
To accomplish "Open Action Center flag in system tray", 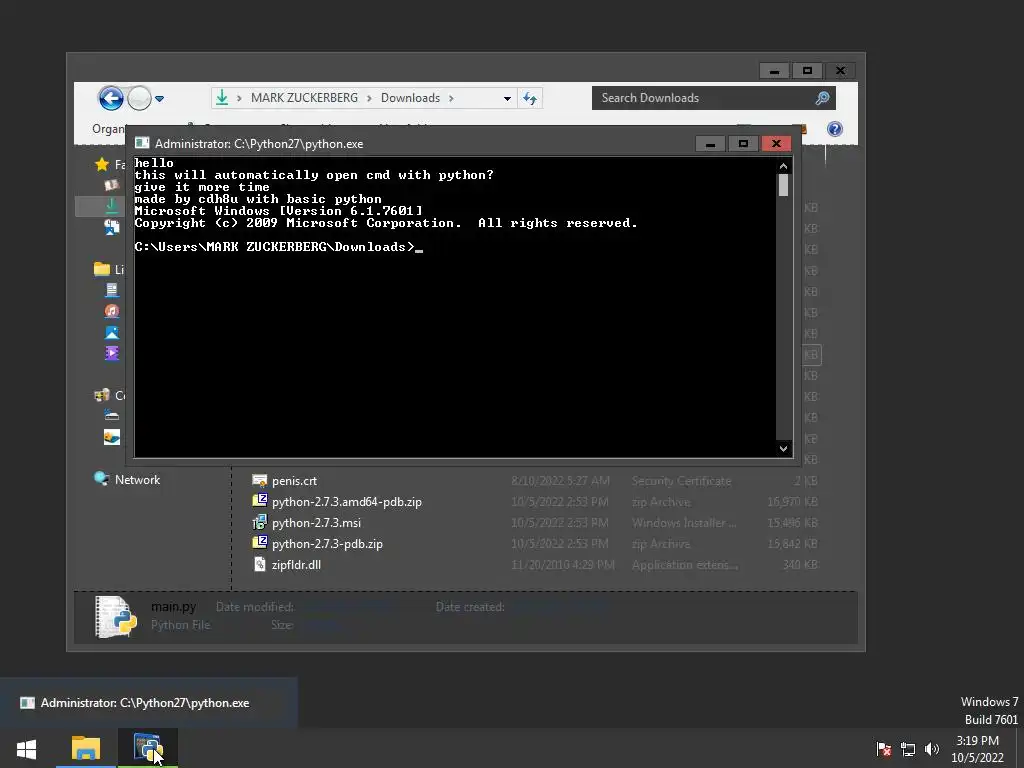I will tap(884, 749).
